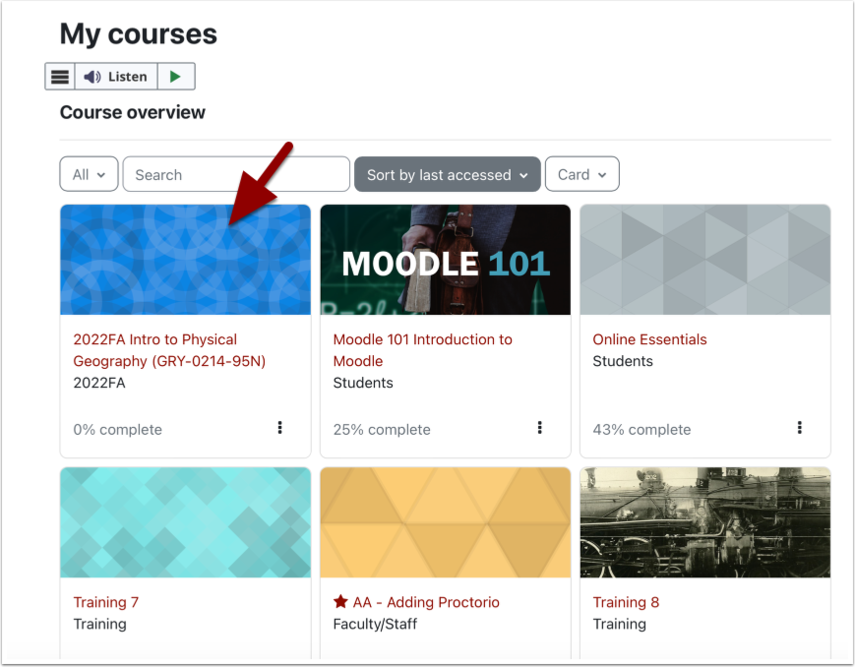Click the MOODLE 101 course banner image
Screen dimensions: 855x667
445,260
